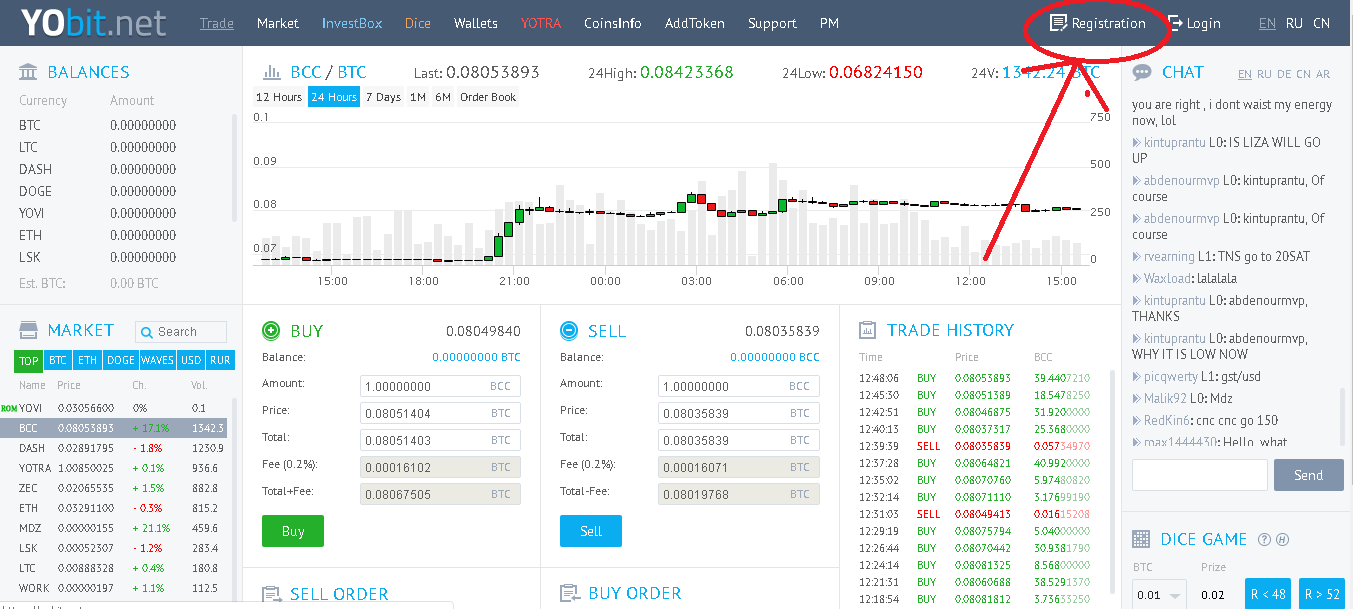1353x609 pixels.
Task: Click the Dice Game H icon
Action: 1282,540
